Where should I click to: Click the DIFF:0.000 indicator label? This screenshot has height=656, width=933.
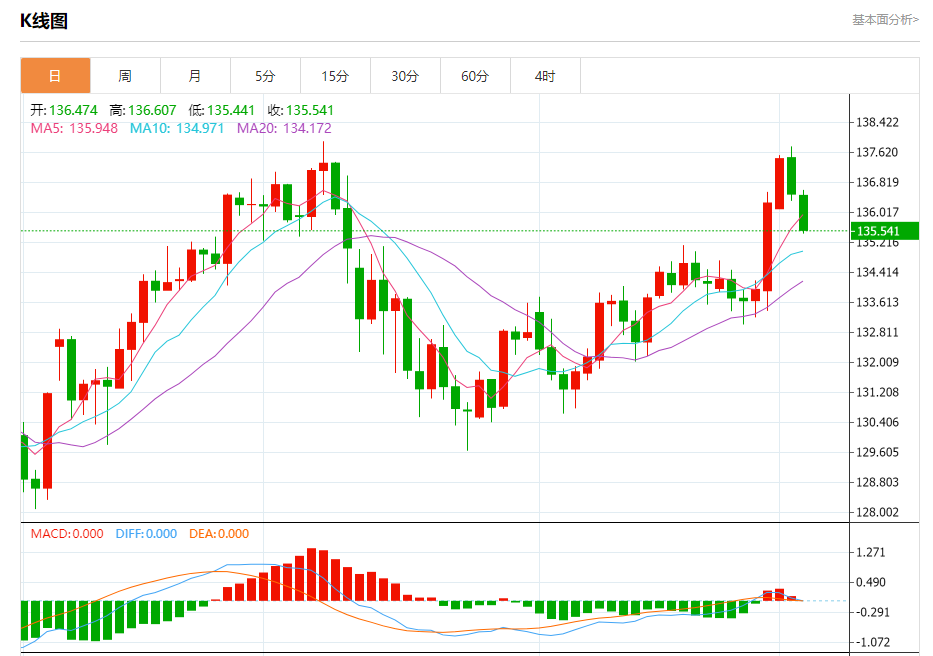click(146, 533)
